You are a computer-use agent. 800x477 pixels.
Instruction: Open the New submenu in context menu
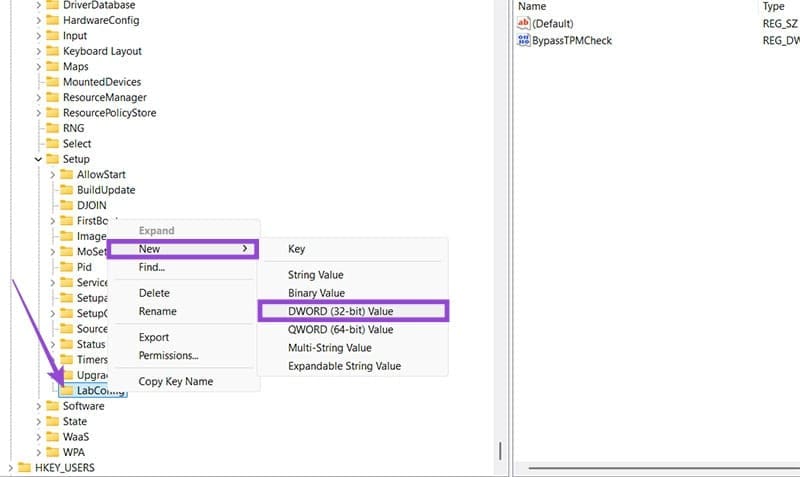click(182, 249)
